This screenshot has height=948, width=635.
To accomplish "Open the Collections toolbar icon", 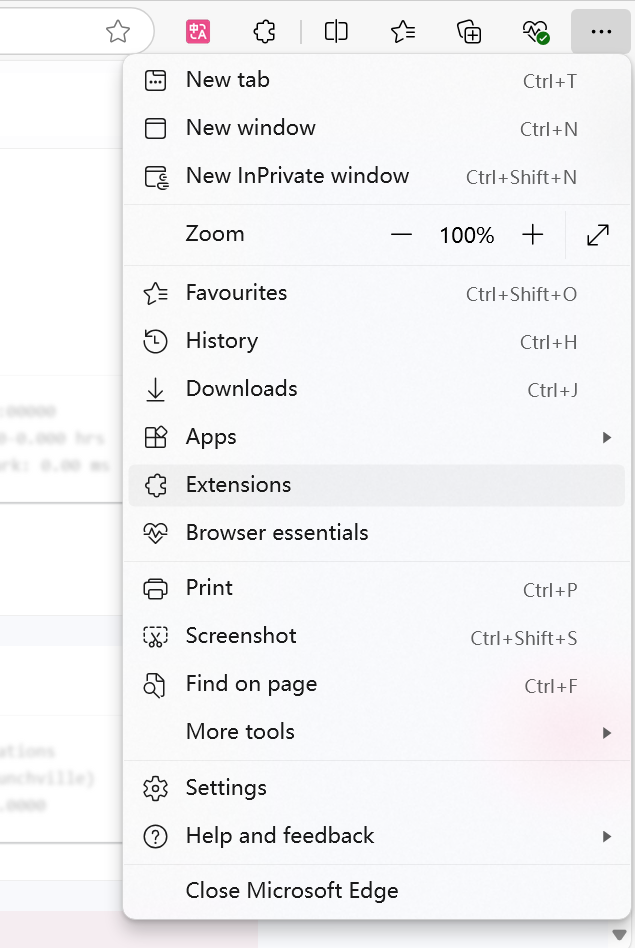I will click(469, 32).
